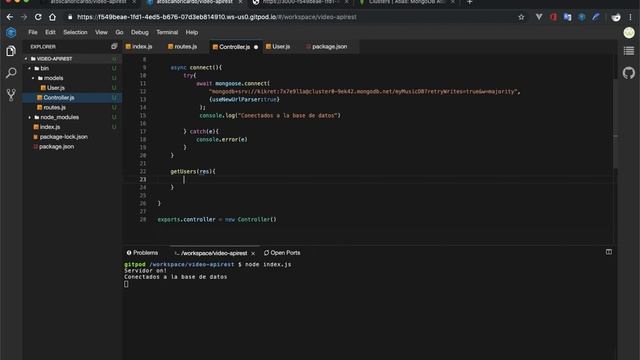
Task: Open the Go menu
Action: (119, 32)
